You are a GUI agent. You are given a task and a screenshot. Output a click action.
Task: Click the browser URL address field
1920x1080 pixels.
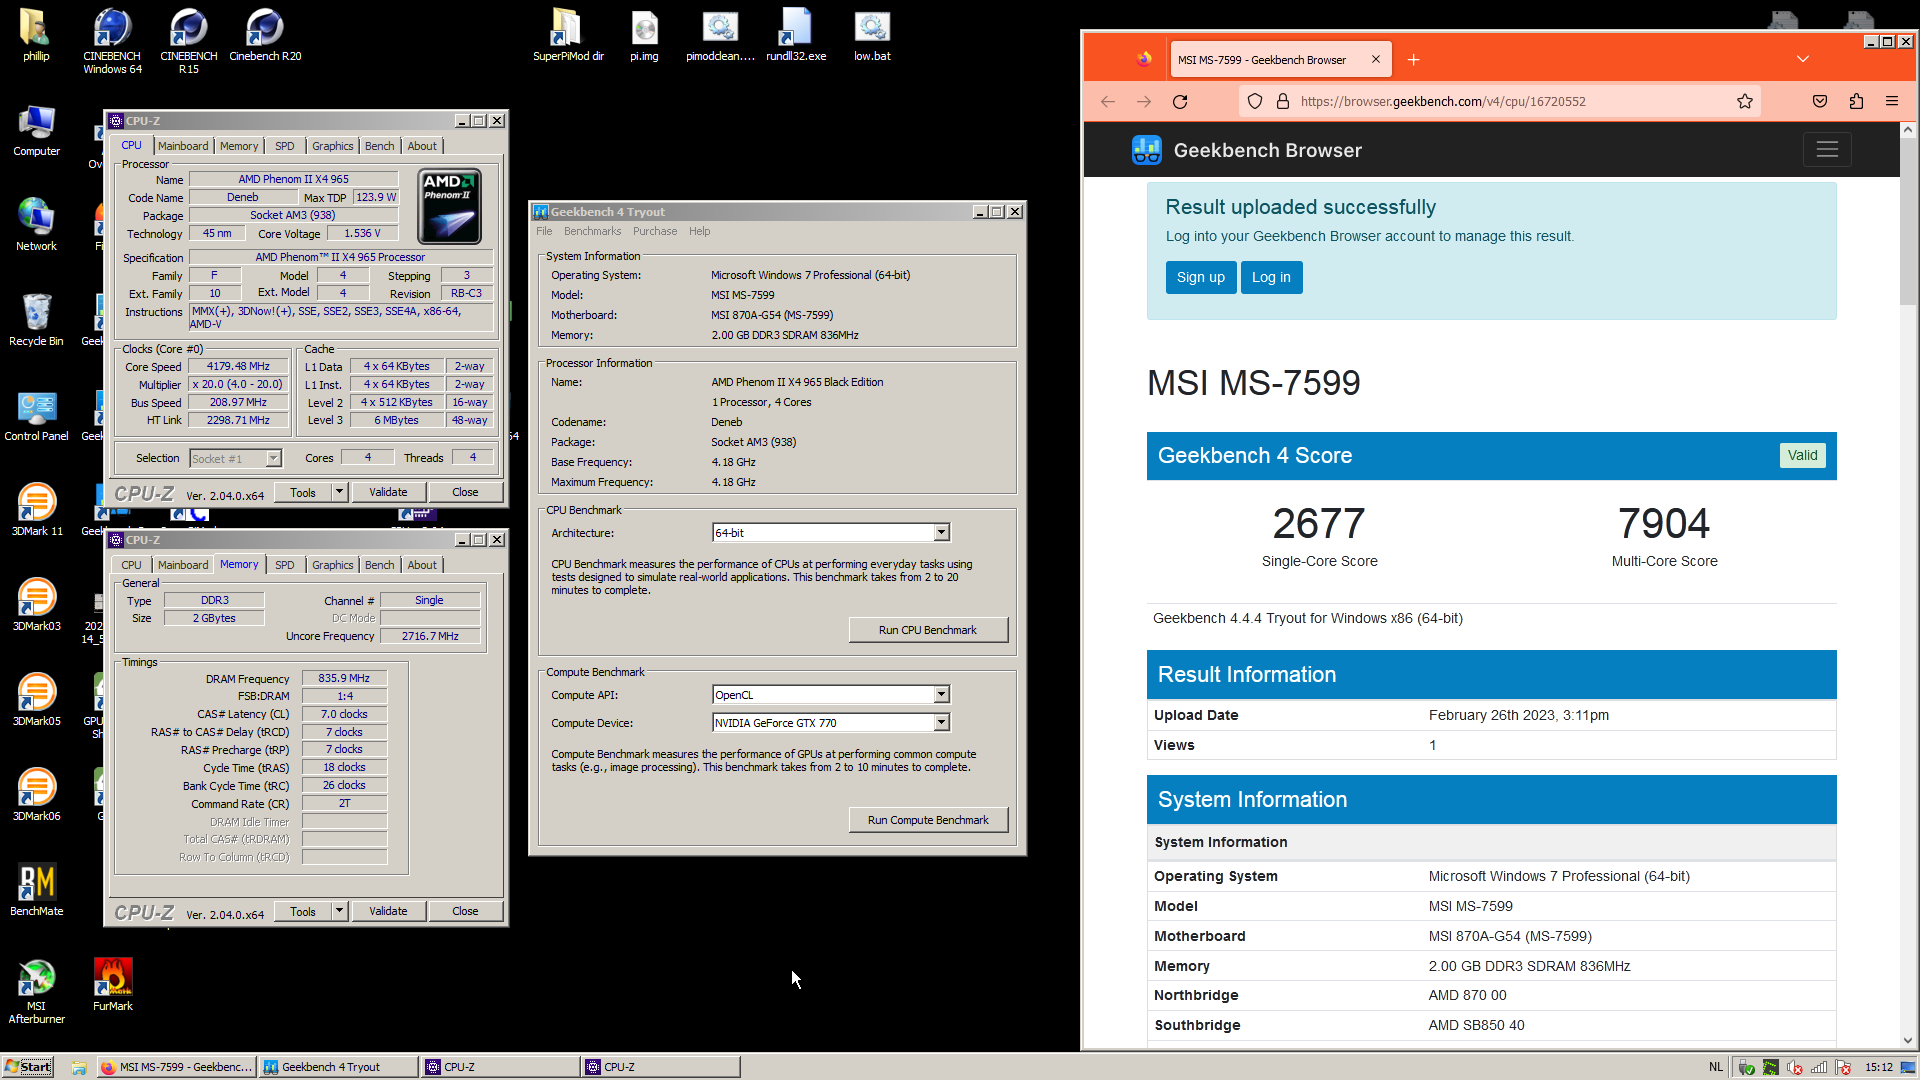1500,101
